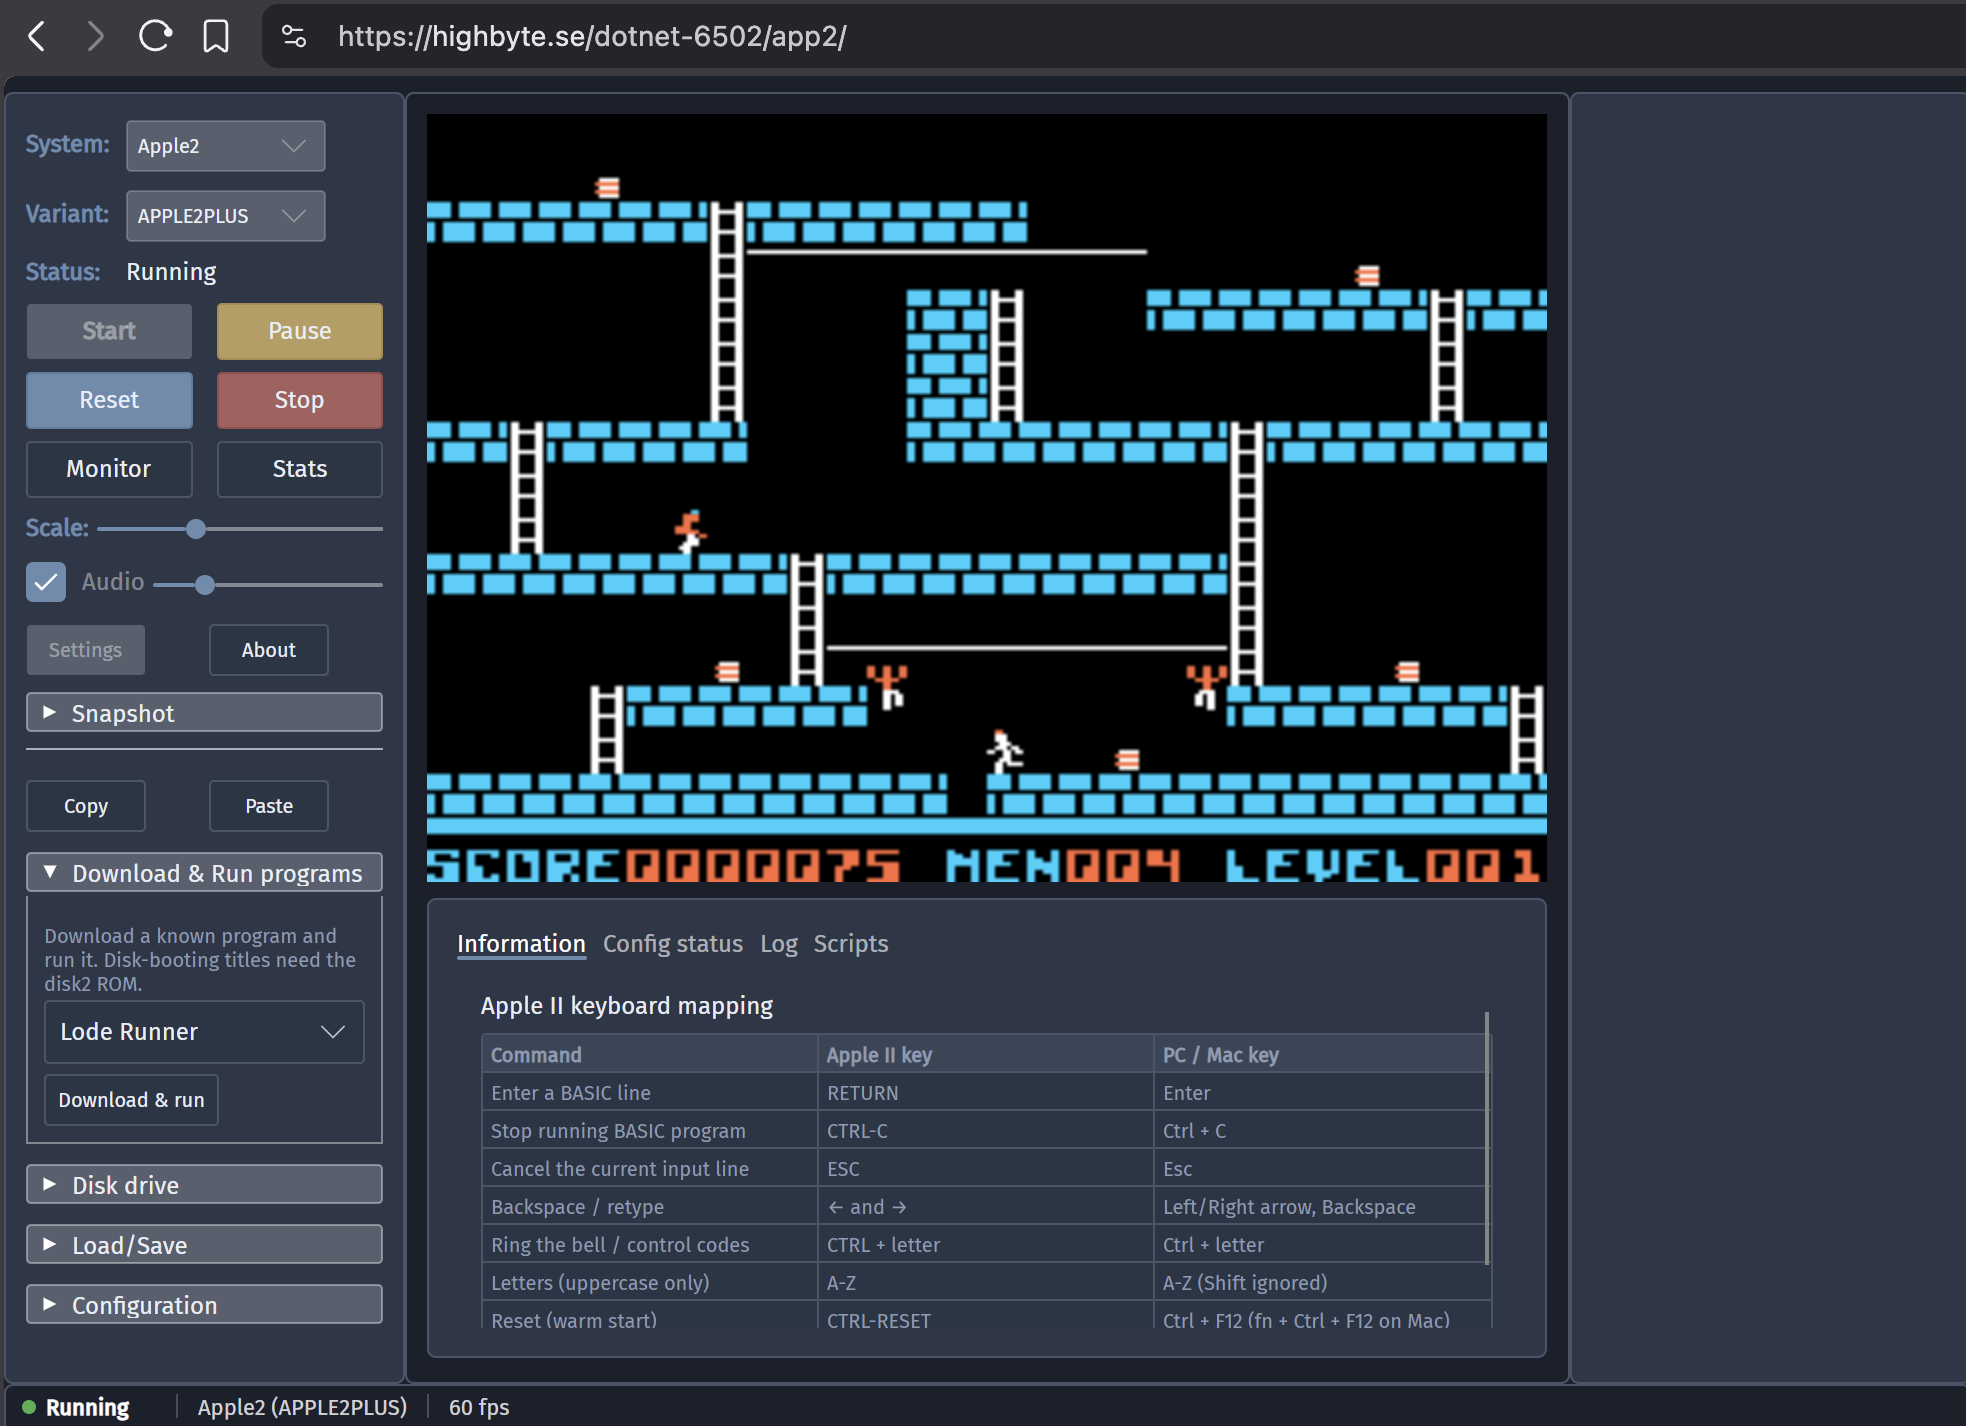This screenshot has width=1966, height=1426.
Task: Open the Variant dropdown showing APPLE2PLUS
Action: click(225, 216)
